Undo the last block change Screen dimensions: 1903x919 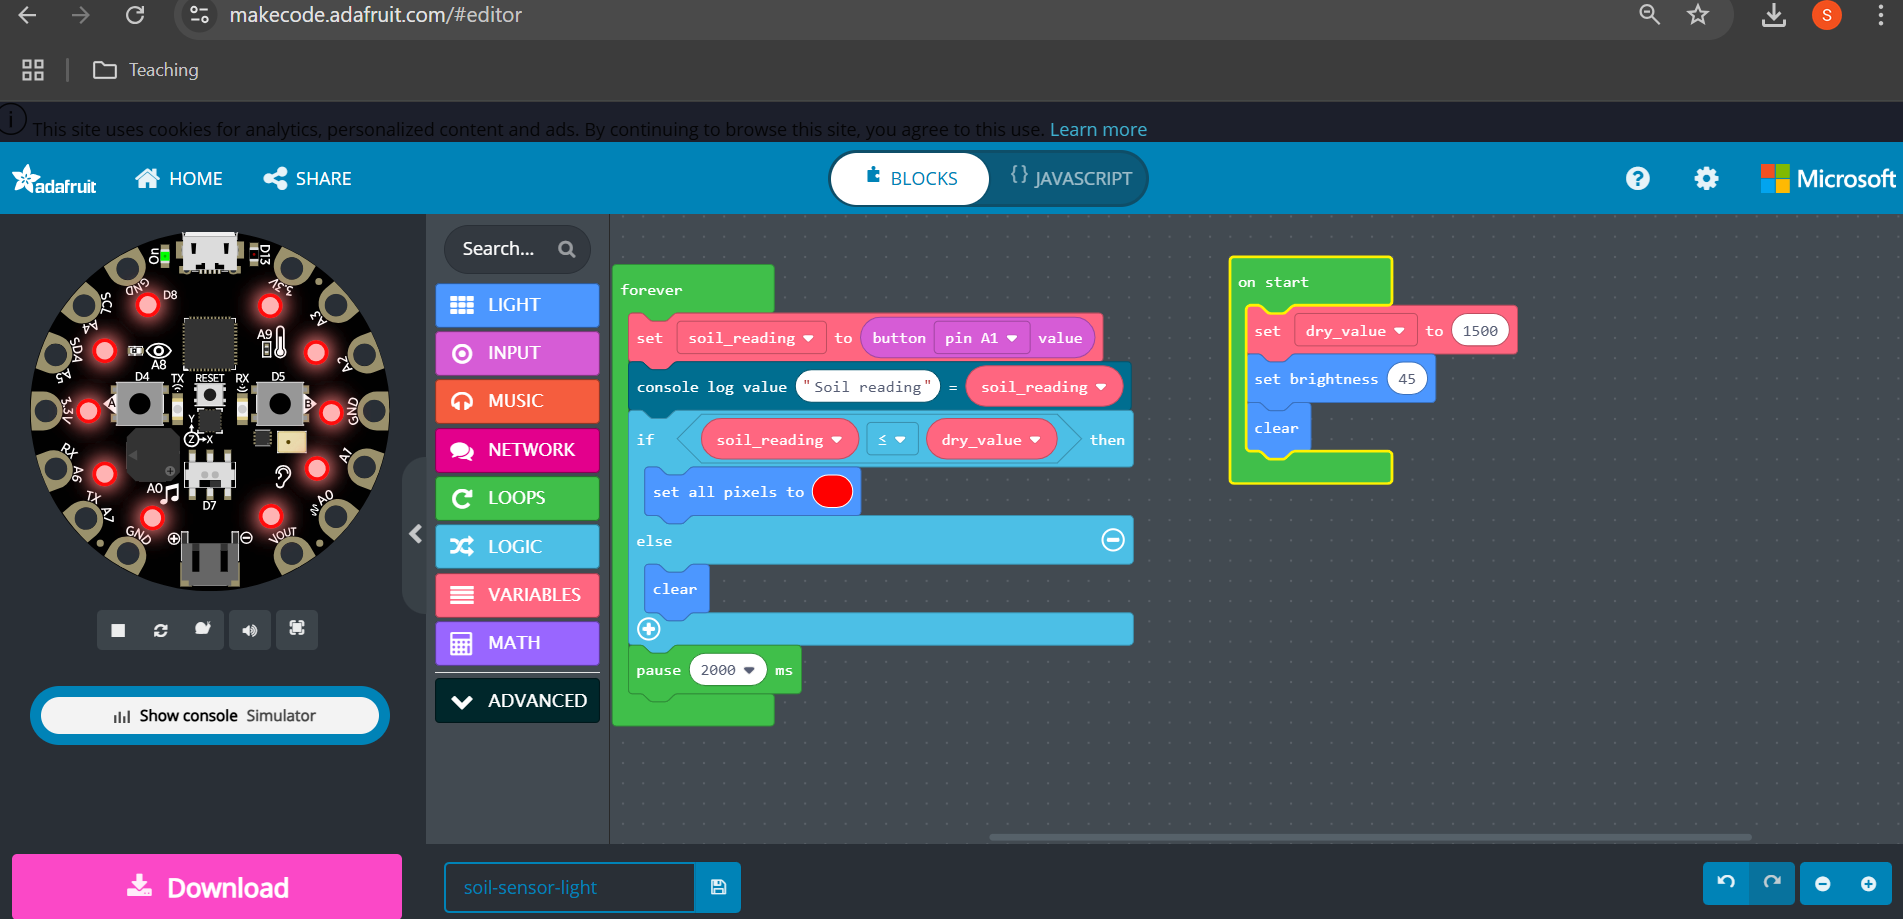1726,883
